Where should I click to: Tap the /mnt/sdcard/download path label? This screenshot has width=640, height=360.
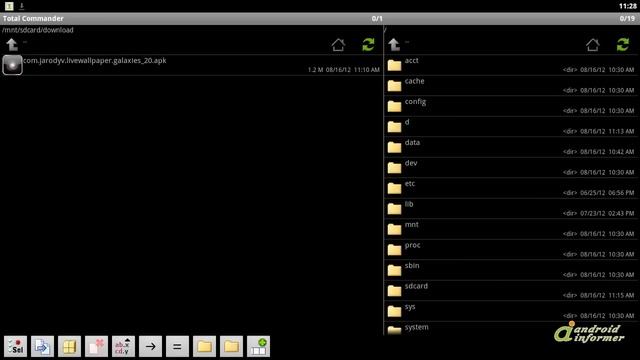(x=38, y=30)
